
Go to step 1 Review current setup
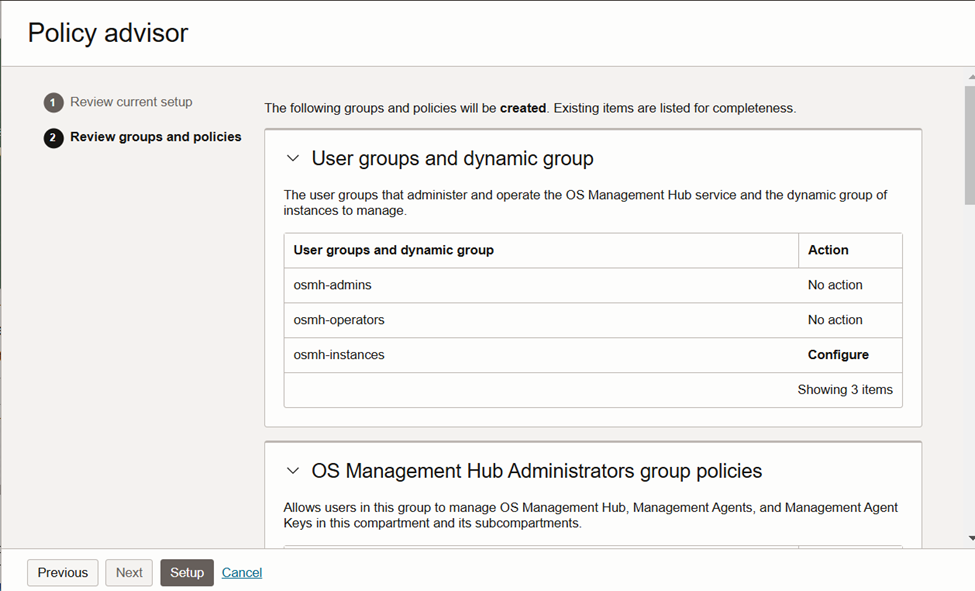click(x=131, y=102)
